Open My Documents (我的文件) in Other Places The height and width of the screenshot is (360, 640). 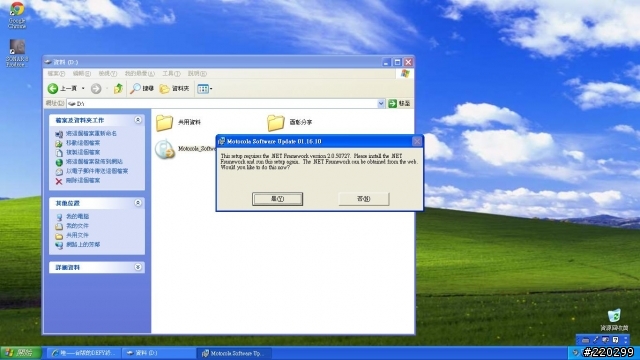(x=78, y=226)
